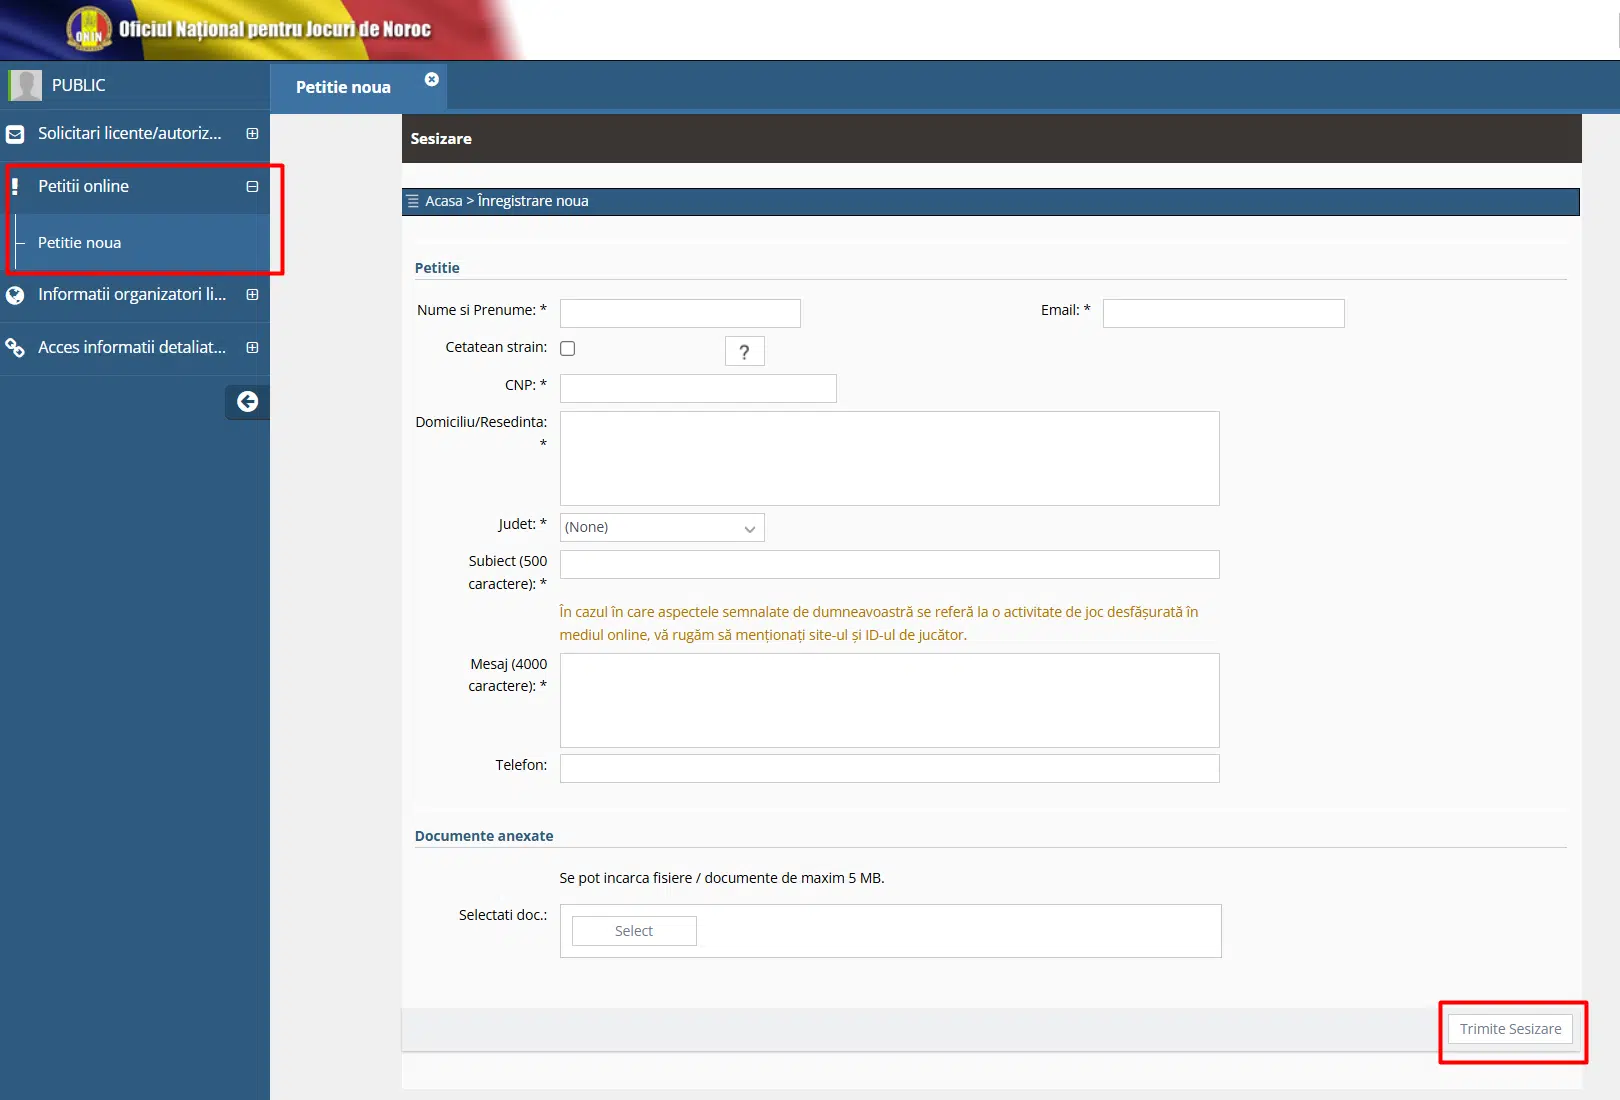
Task: Click inside the Nume si Prenume field
Action: click(679, 313)
